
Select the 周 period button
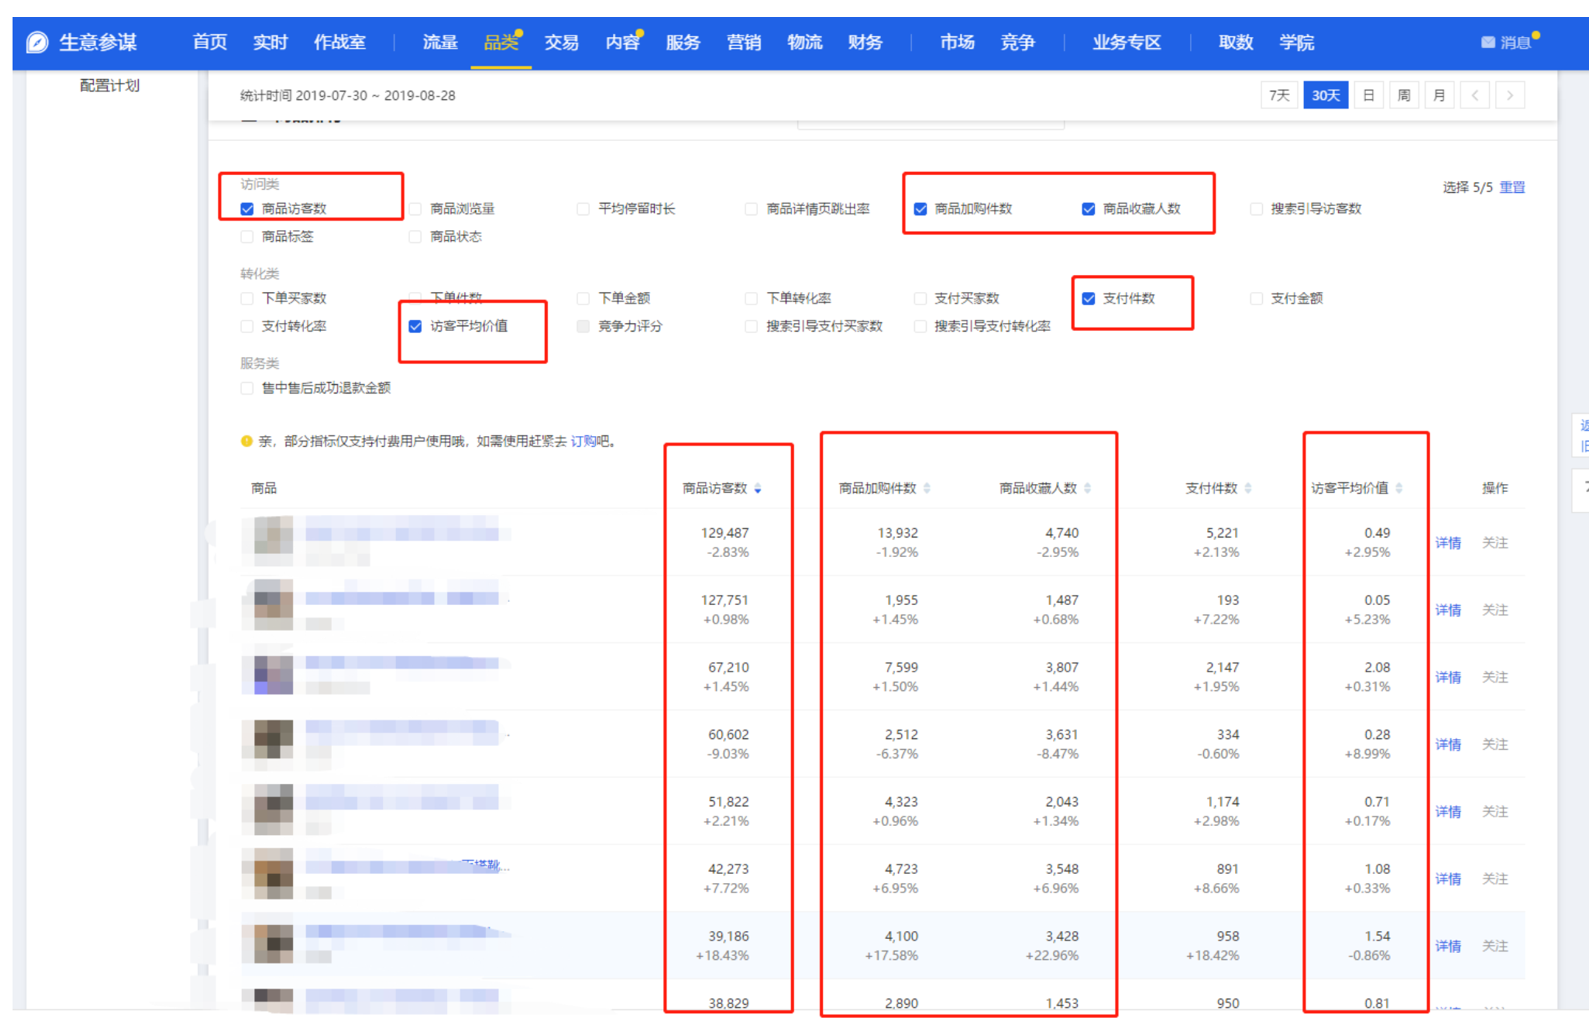tap(1404, 96)
